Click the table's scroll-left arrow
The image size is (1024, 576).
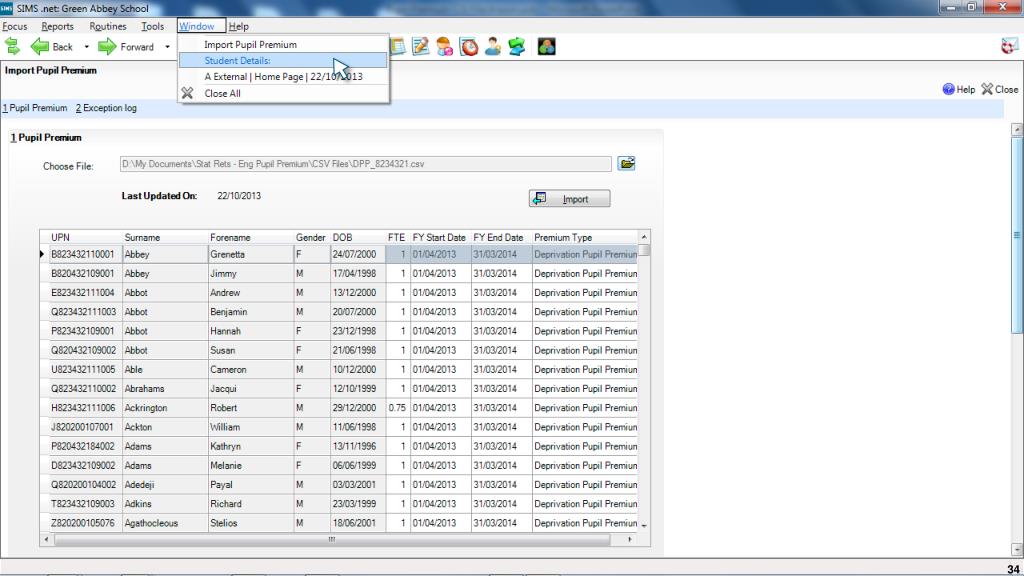point(46,539)
